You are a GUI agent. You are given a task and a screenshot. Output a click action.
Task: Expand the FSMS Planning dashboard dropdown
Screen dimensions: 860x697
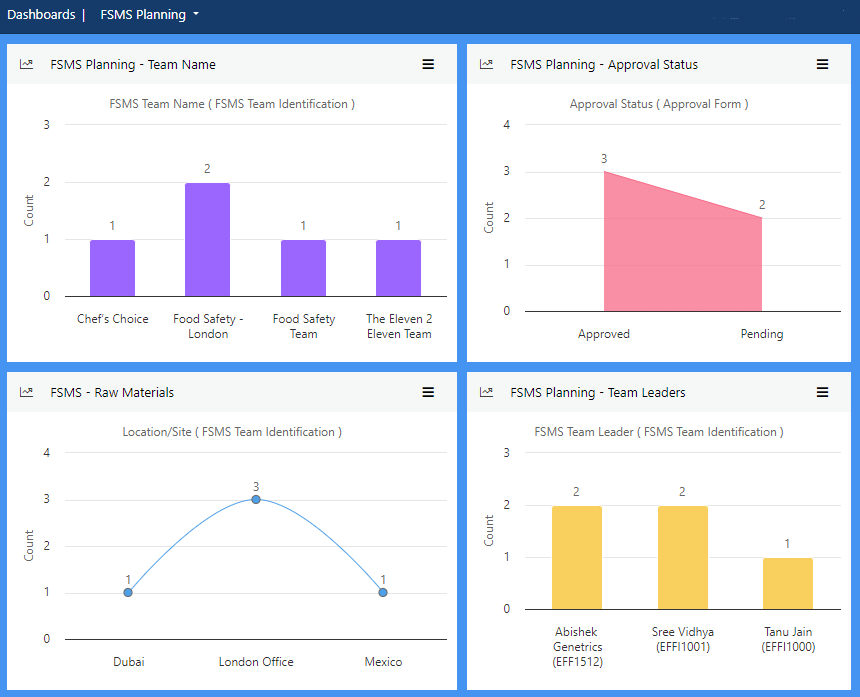150,15
